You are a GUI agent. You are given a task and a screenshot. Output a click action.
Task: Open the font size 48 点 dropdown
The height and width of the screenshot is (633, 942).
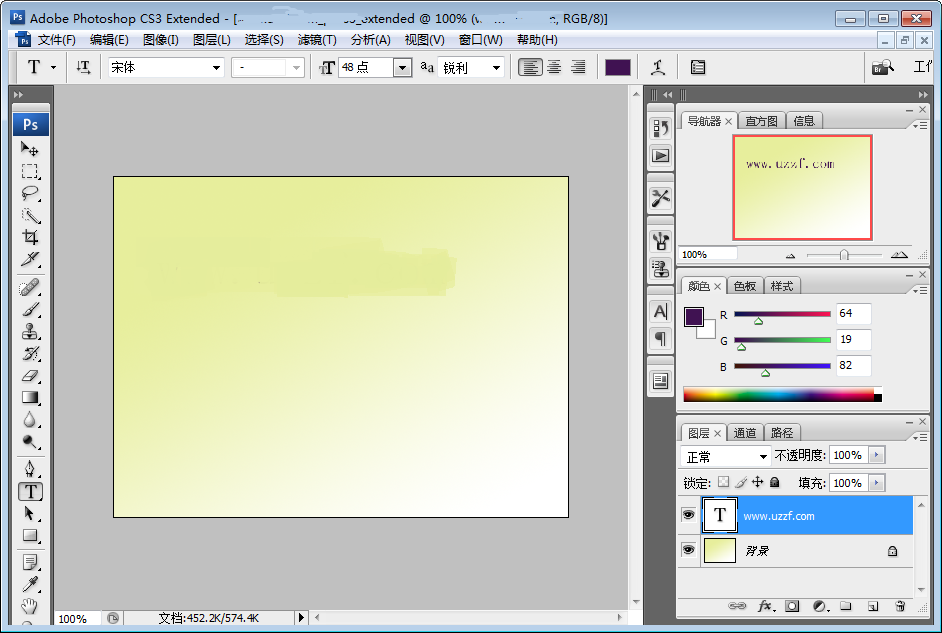[402, 68]
